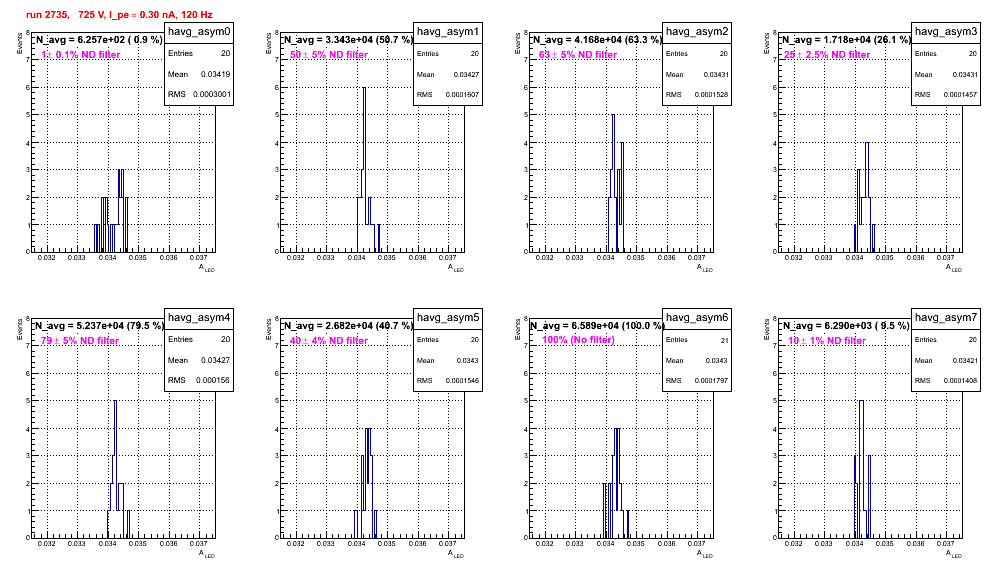Pick the magenta 1± 0.1% ND filter label
The width and height of the screenshot is (996, 572).
pyautogui.click(x=81, y=55)
